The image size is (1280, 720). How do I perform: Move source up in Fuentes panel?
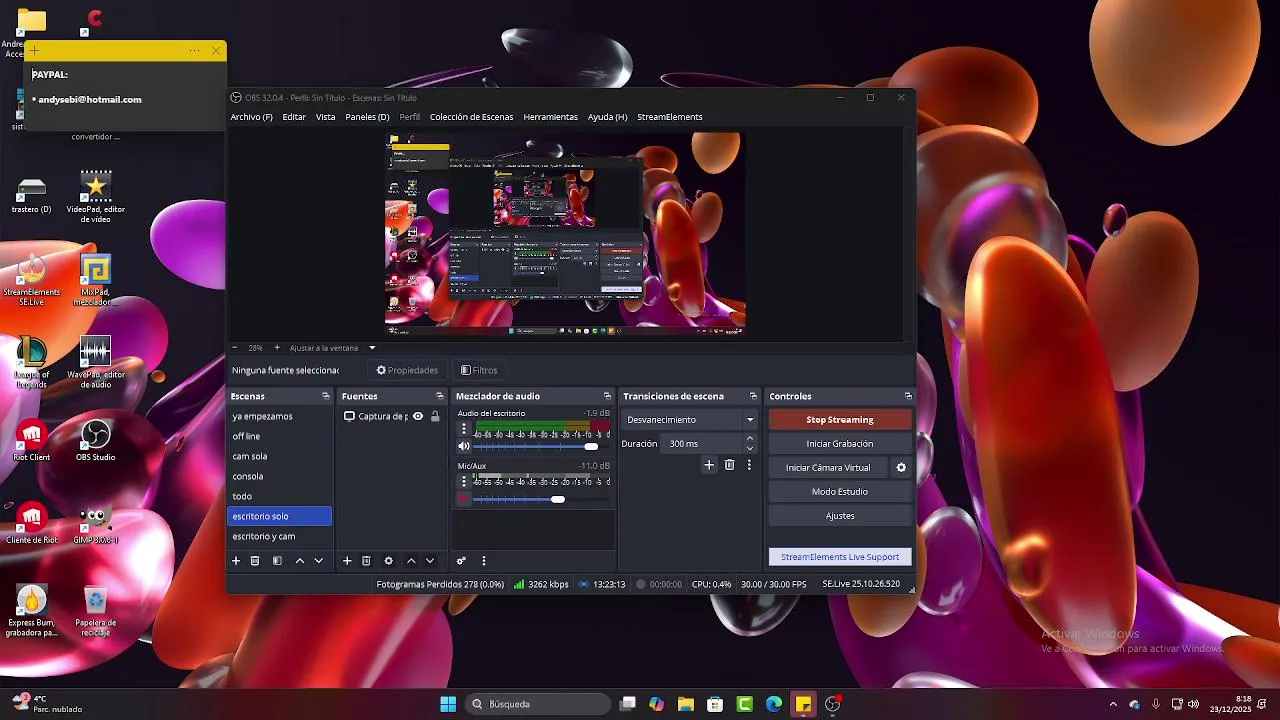coord(411,561)
